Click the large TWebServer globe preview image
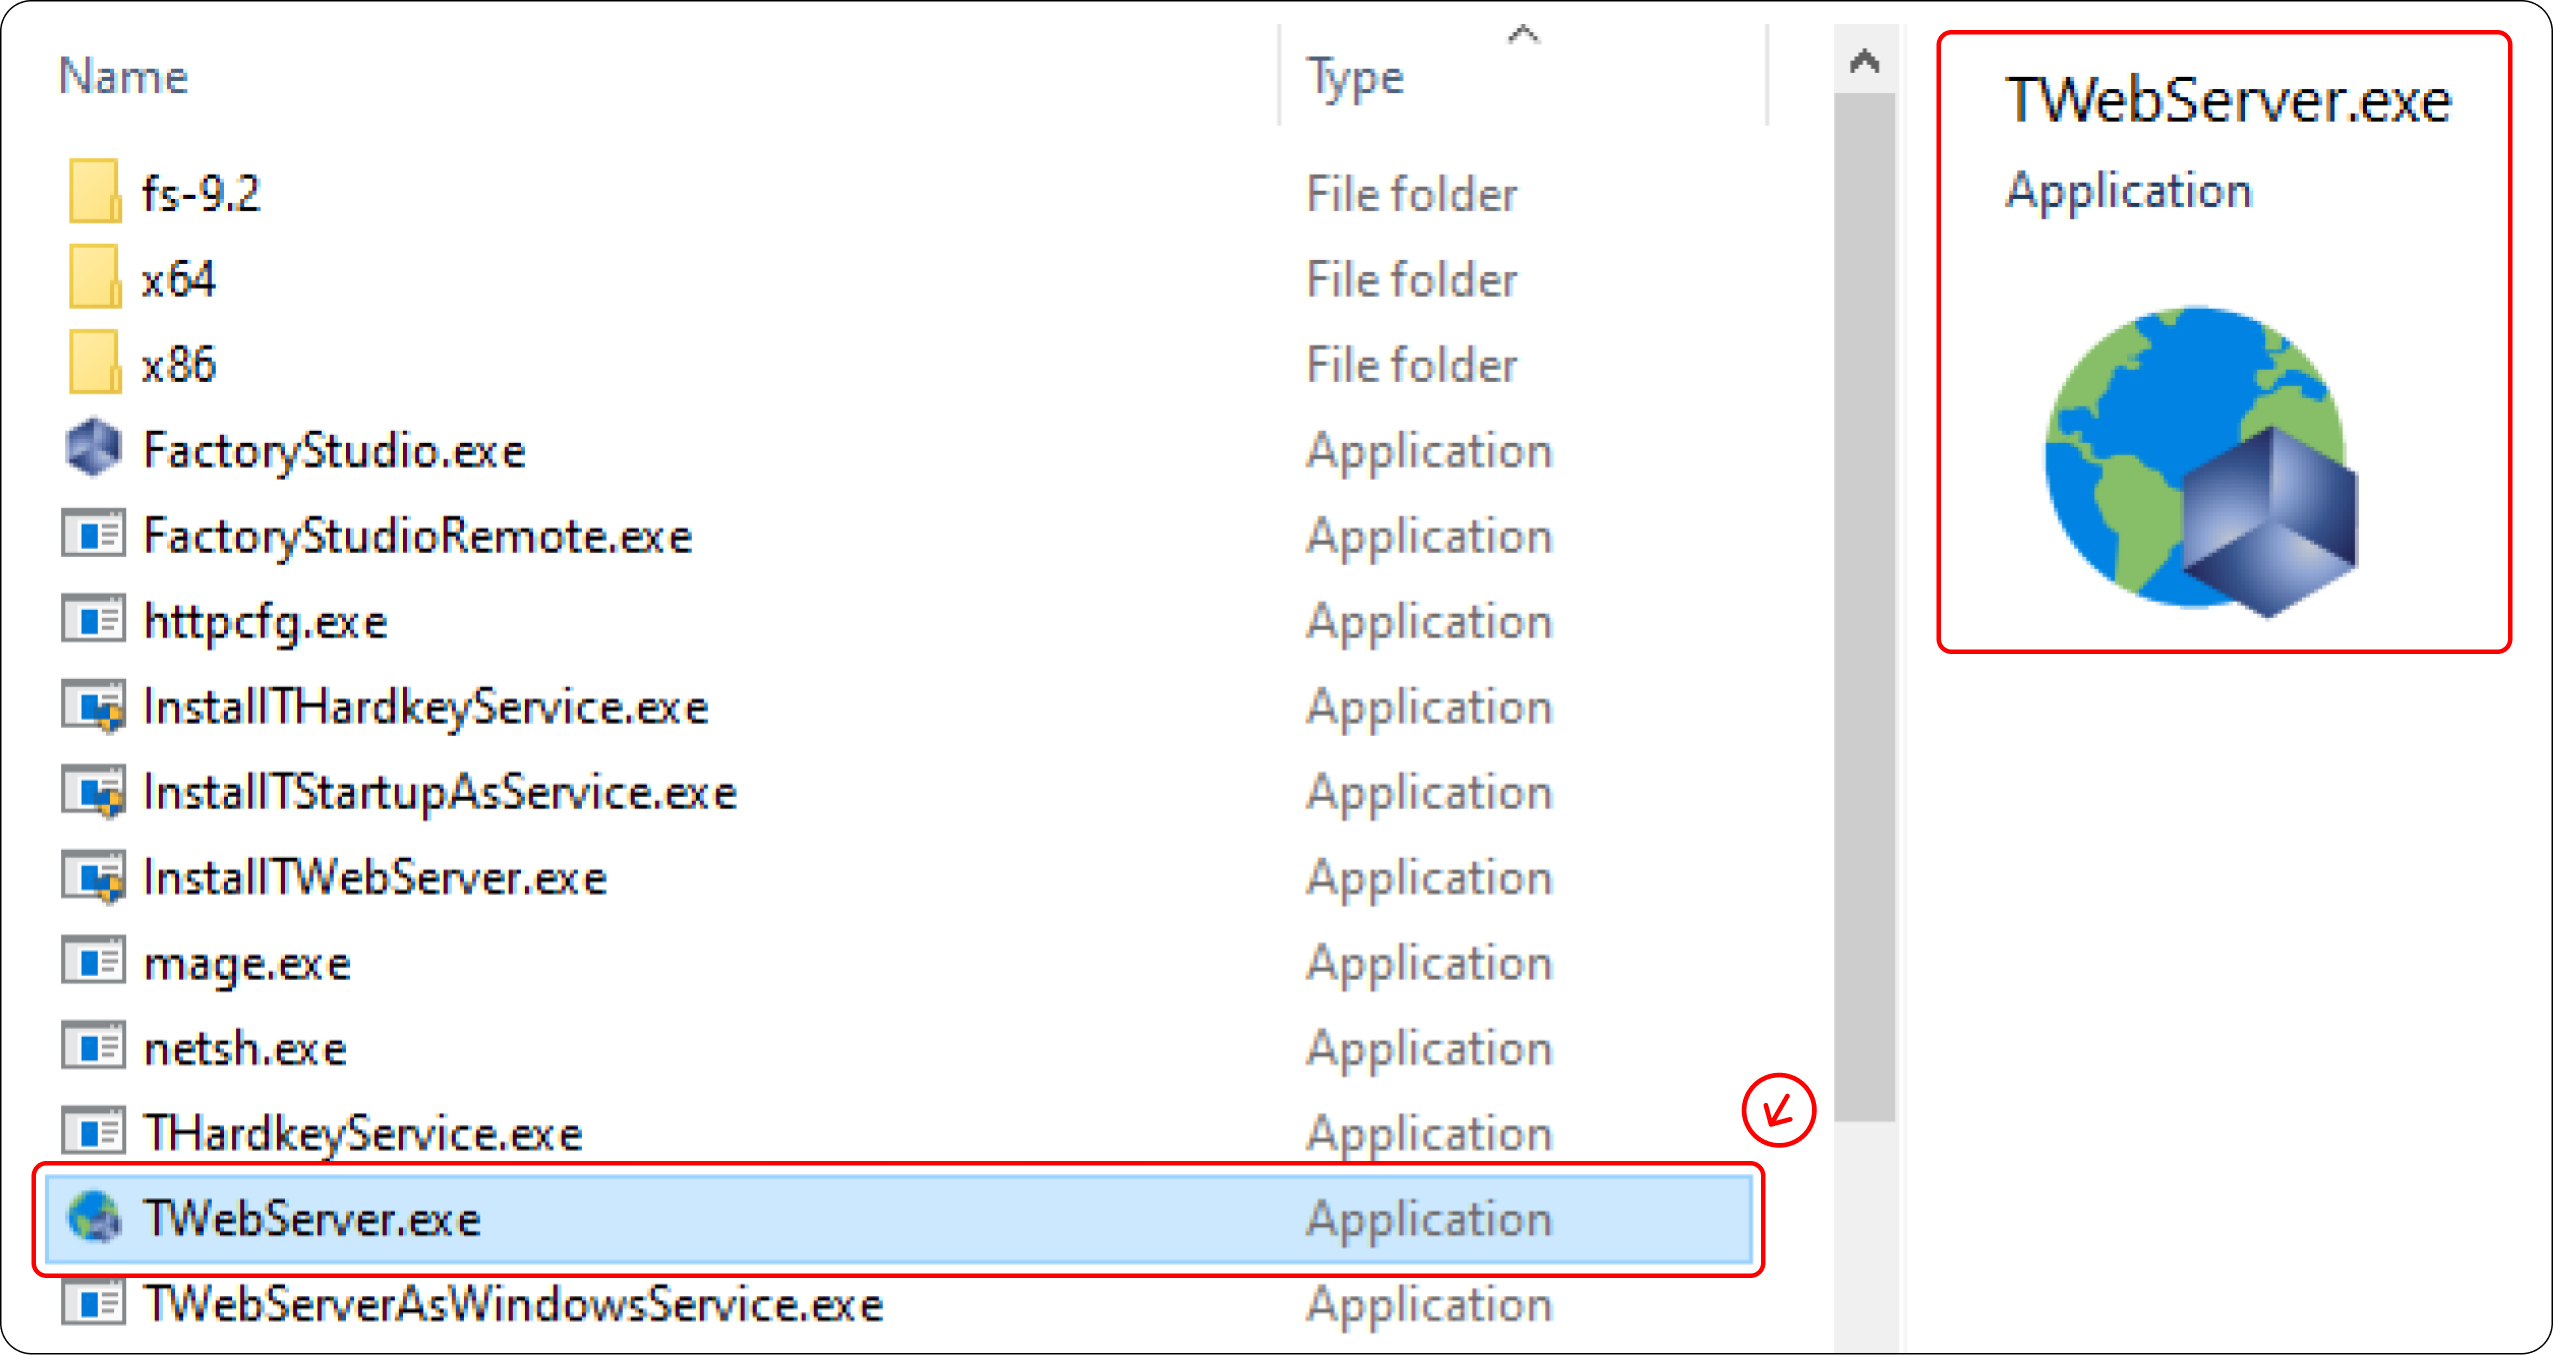Viewport: 2553px width, 1355px height. (2201, 461)
